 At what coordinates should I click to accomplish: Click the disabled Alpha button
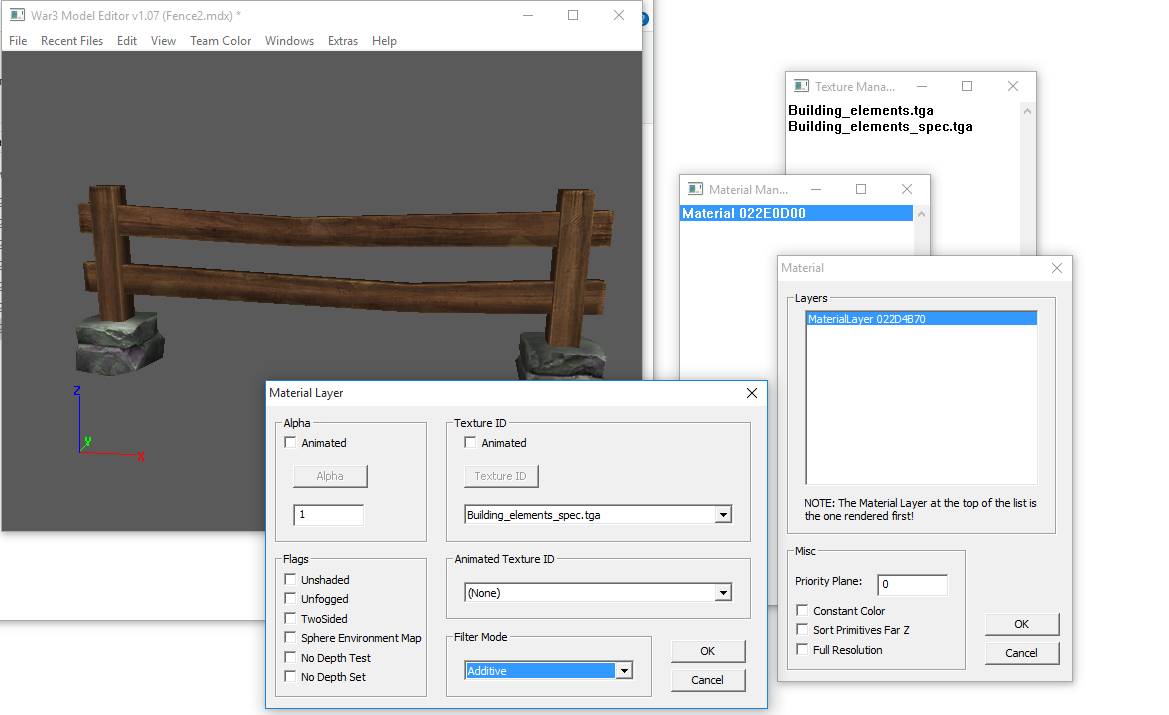tap(330, 476)
